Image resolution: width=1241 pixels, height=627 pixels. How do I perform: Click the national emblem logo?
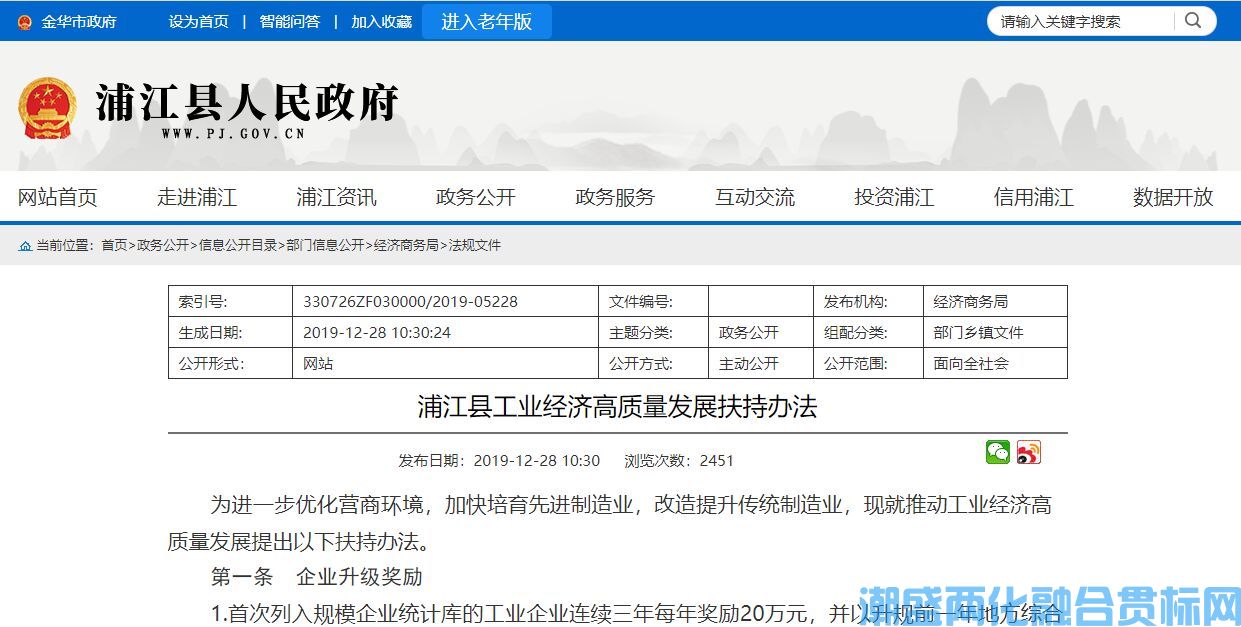47,108
